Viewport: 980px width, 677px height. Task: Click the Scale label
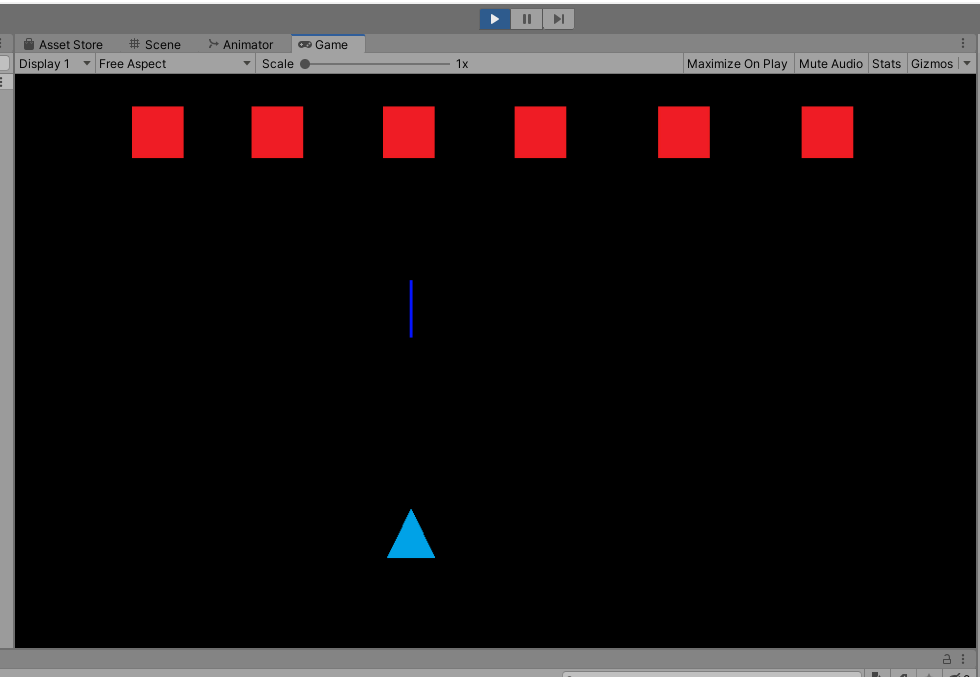coord(278,64)
